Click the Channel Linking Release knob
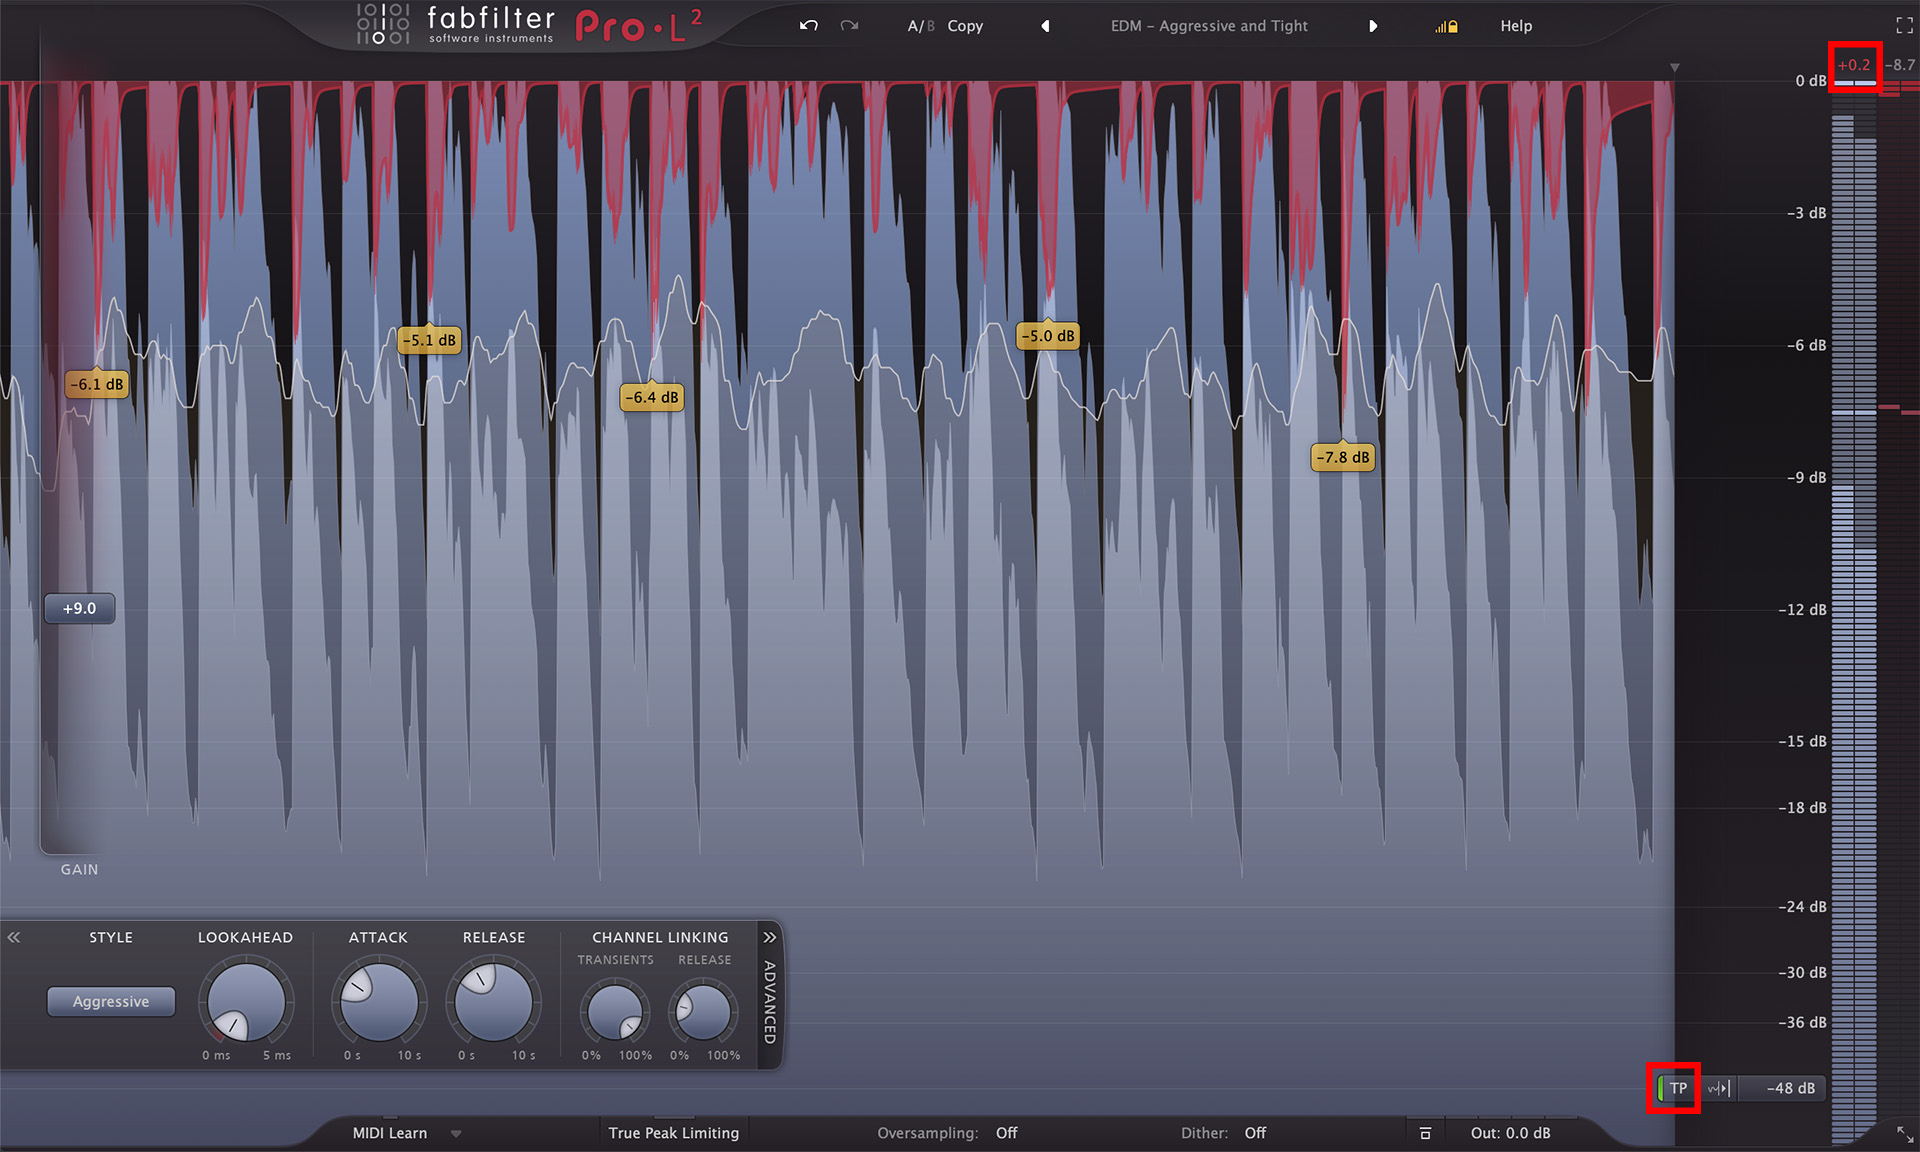Viewport: 1920px width, 1152px height. [704, 1012]
